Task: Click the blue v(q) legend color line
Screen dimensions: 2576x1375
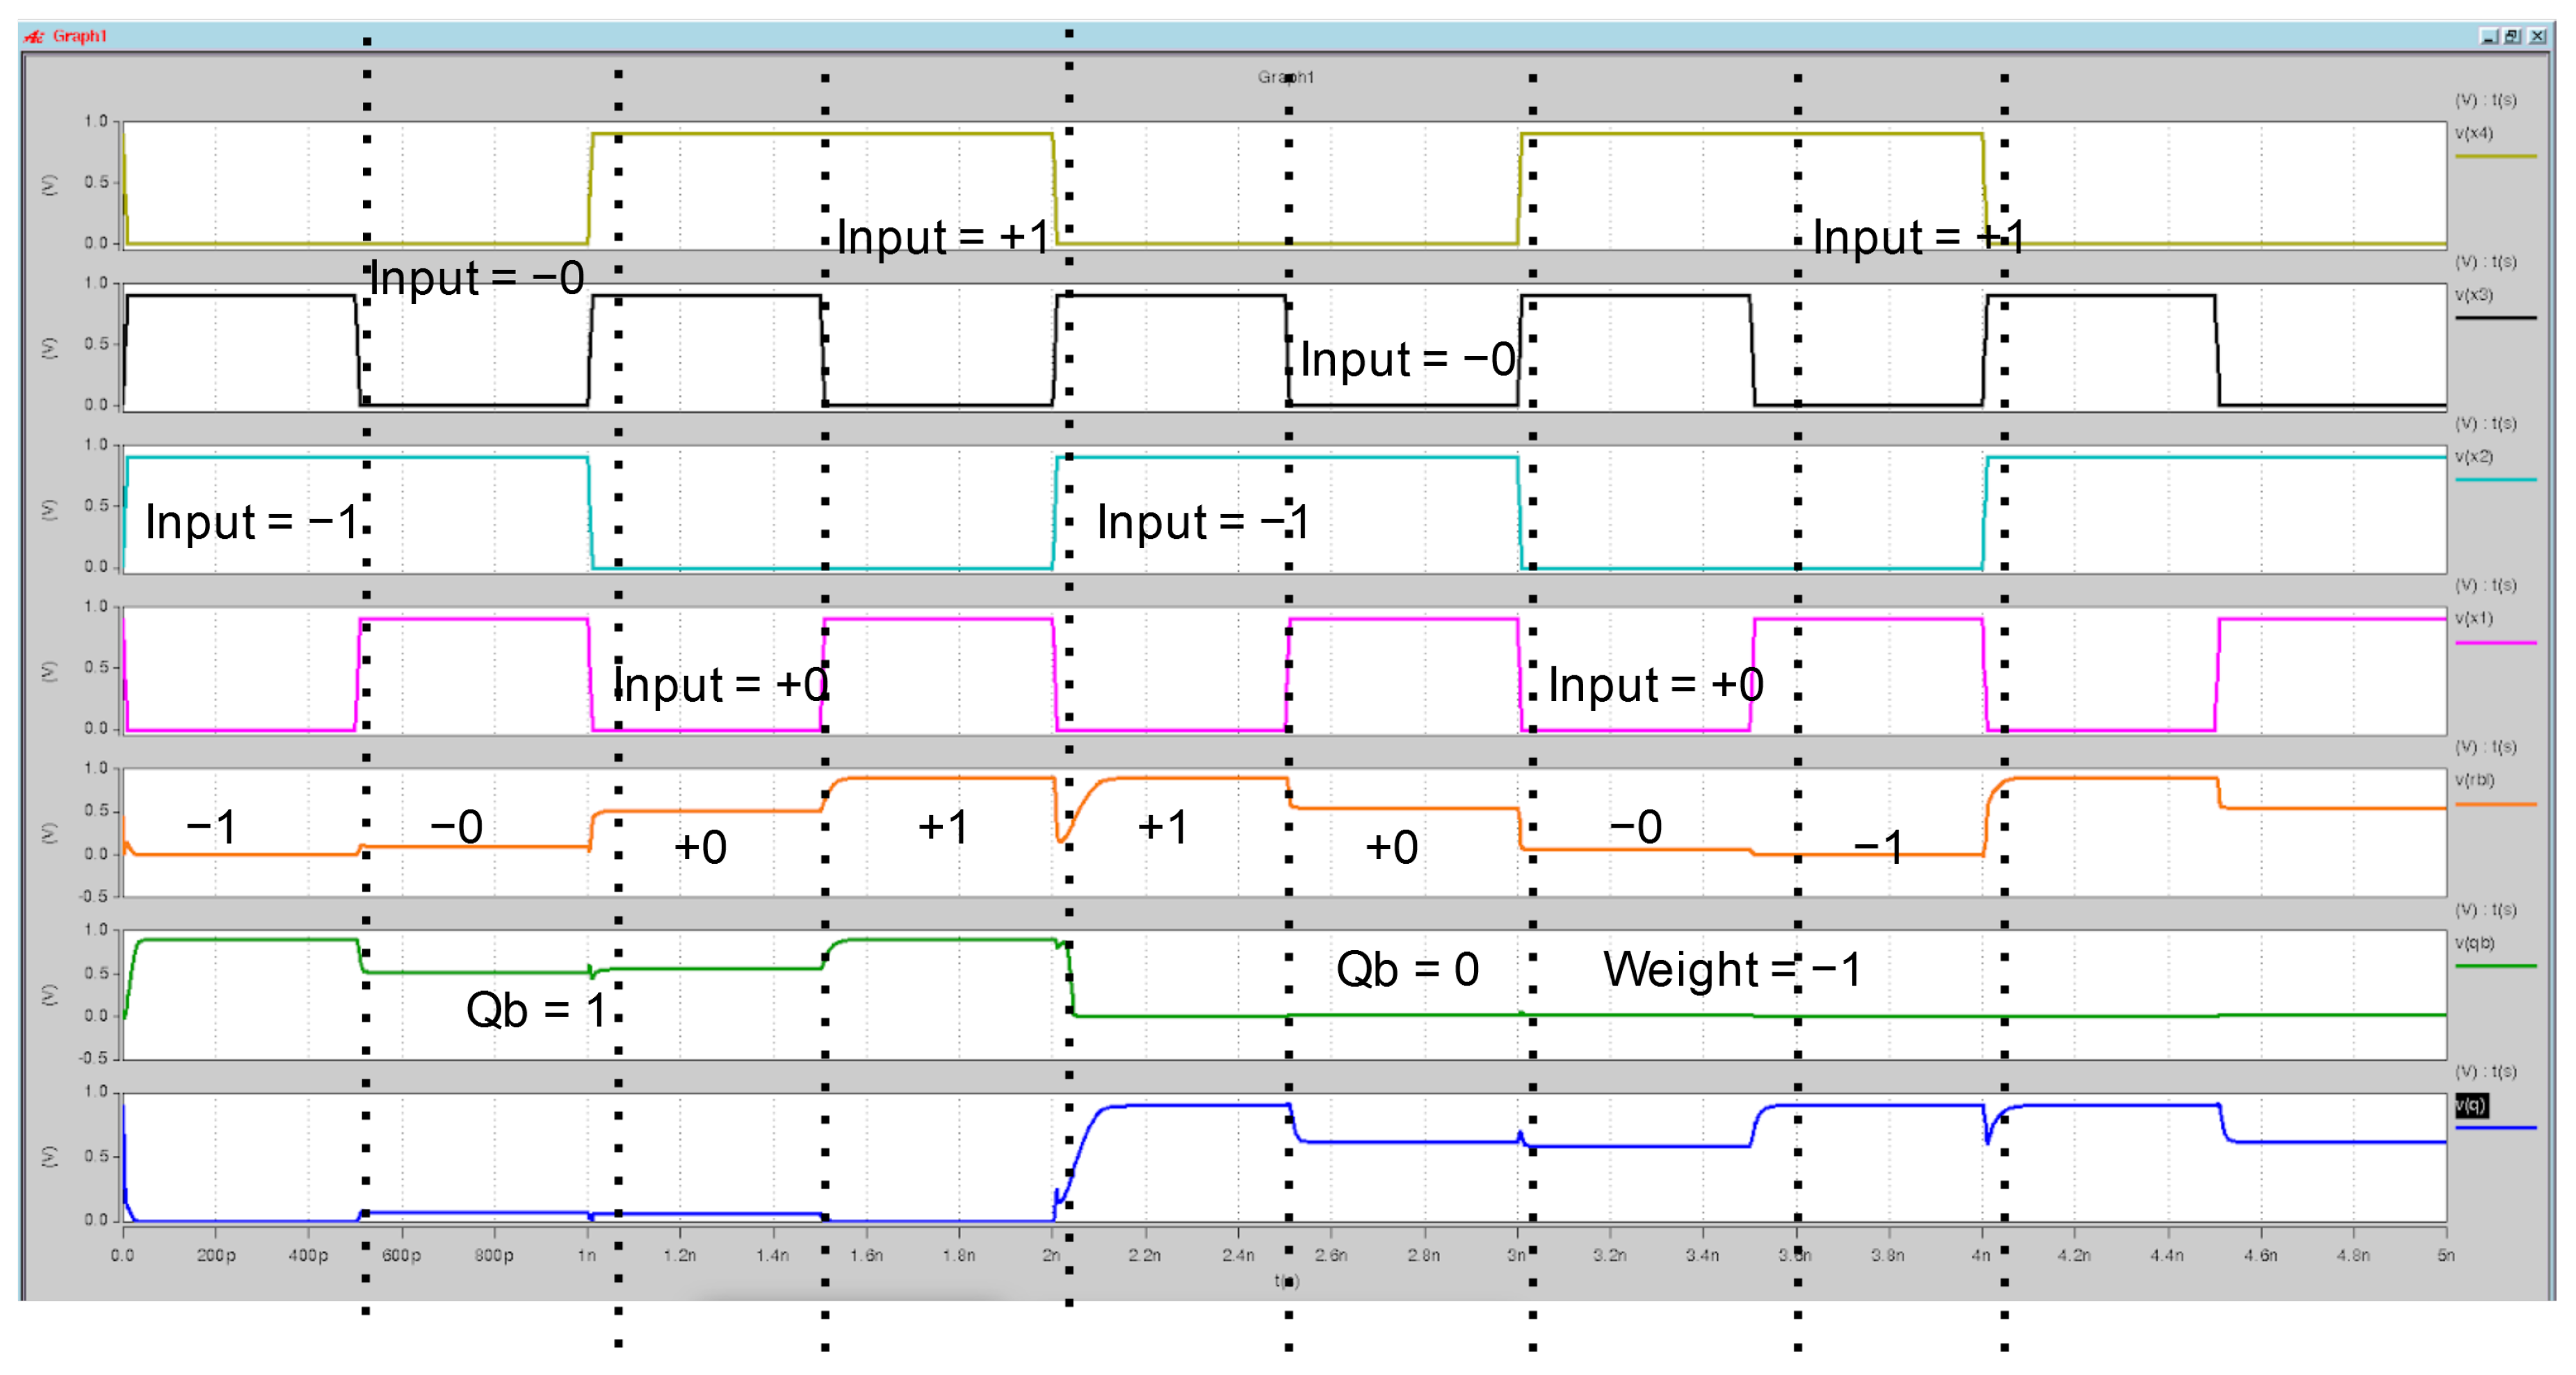Action: [2496, 1128]
